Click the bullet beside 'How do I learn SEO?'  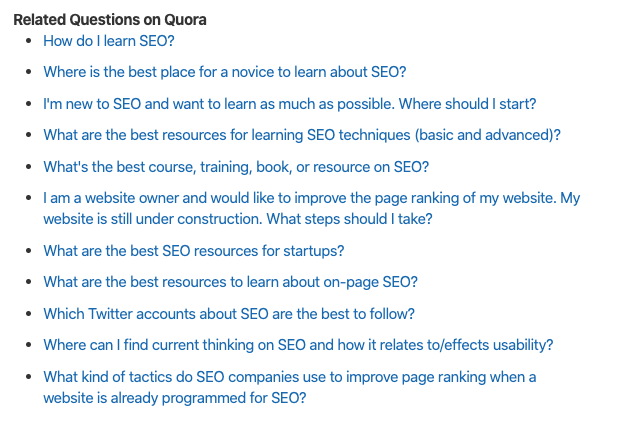(x=29, y=41)
